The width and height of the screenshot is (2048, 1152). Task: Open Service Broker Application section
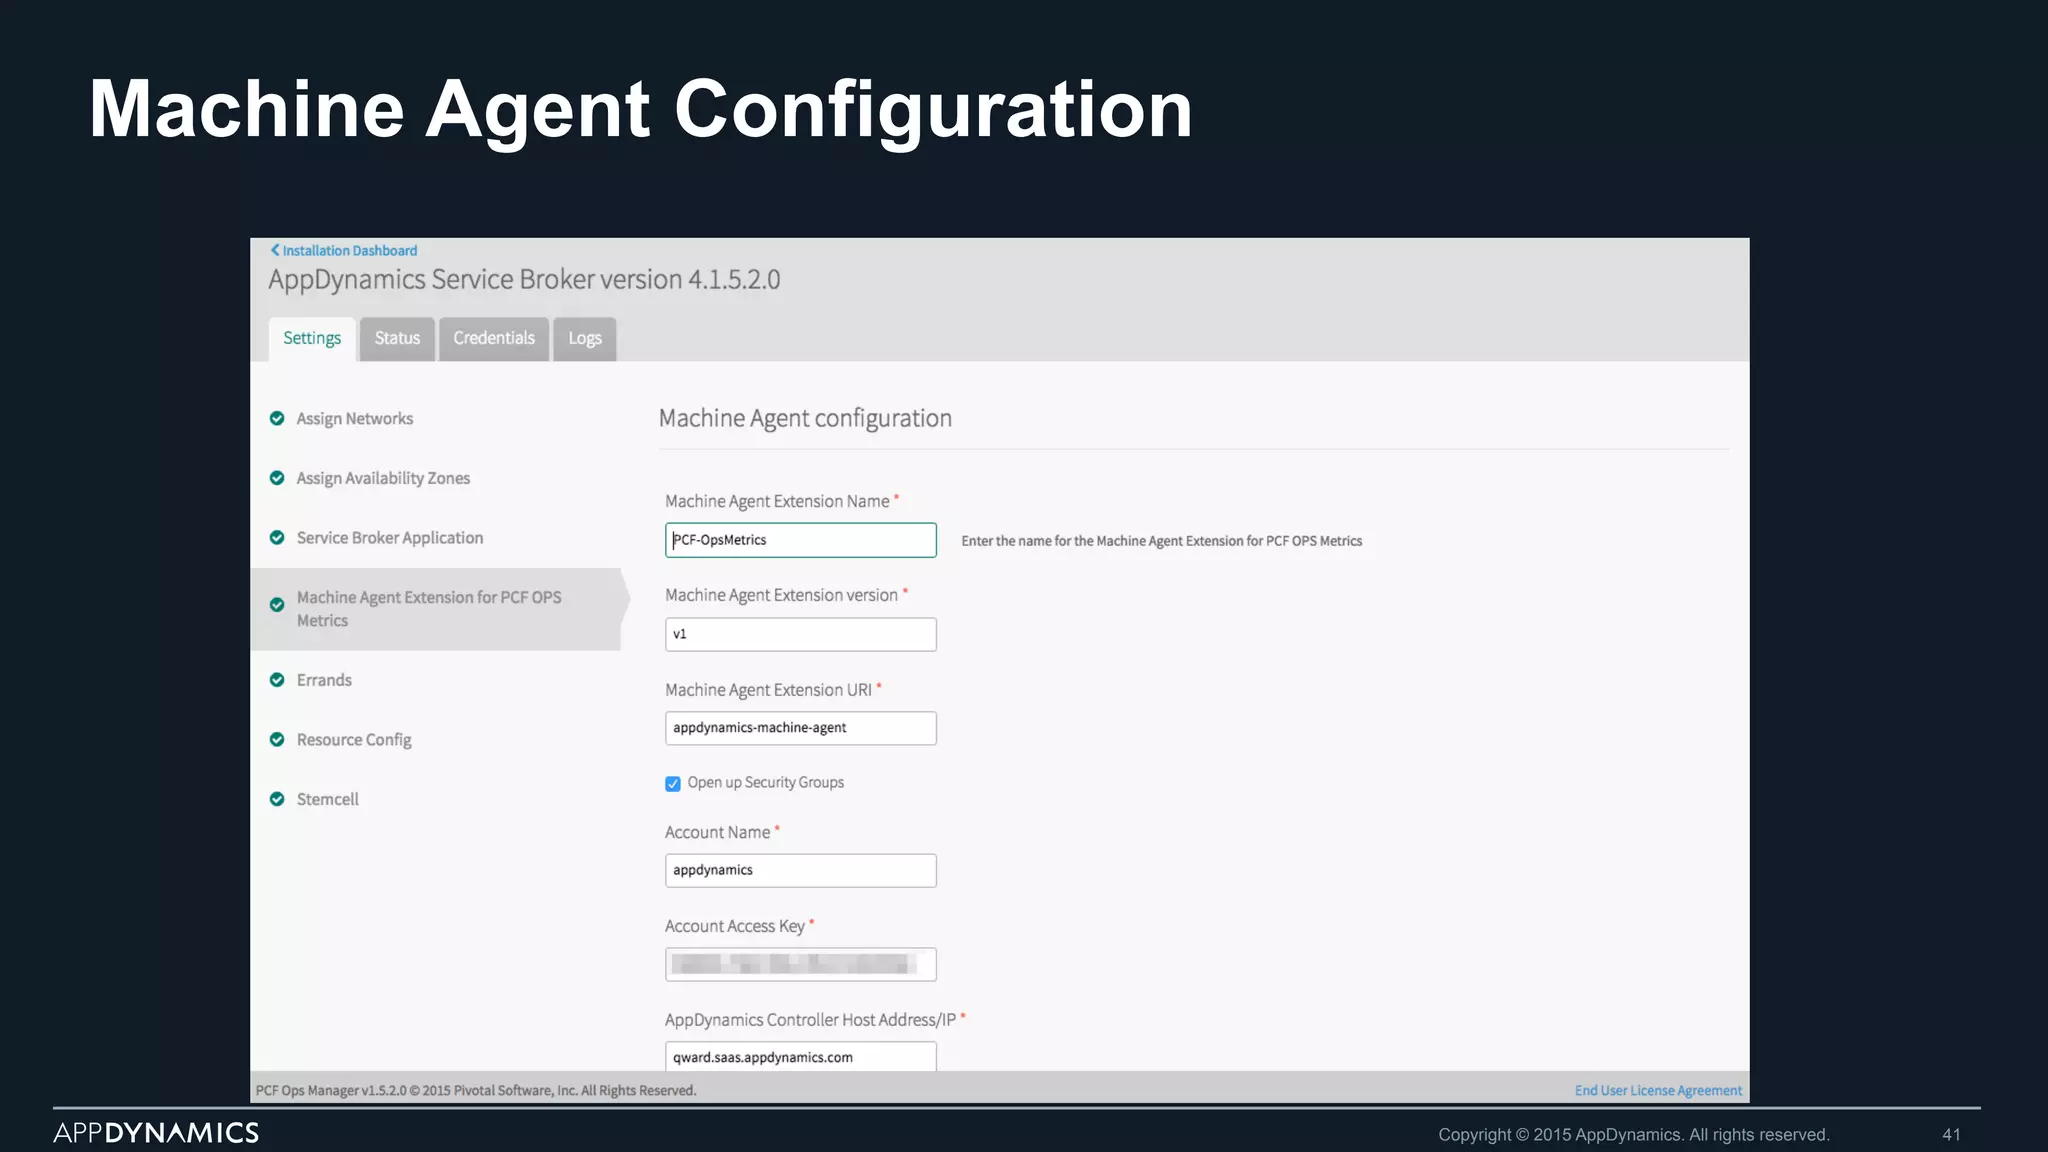(390, 538)
